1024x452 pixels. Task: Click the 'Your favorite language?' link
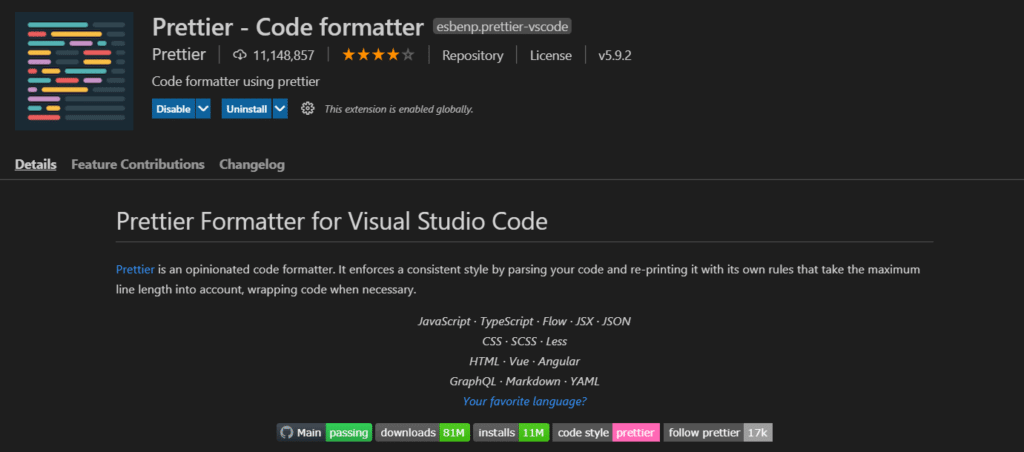524,401
